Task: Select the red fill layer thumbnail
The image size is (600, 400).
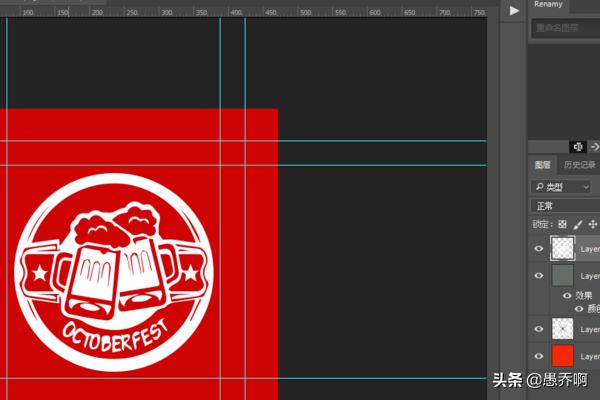Action: tap(563, 356)
